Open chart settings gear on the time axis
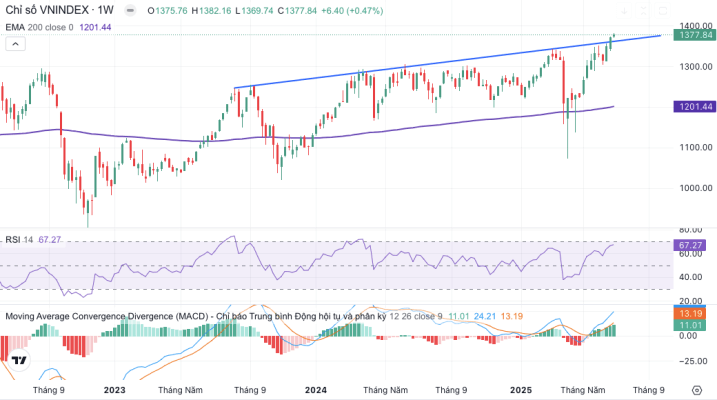 tap(697, 390)
